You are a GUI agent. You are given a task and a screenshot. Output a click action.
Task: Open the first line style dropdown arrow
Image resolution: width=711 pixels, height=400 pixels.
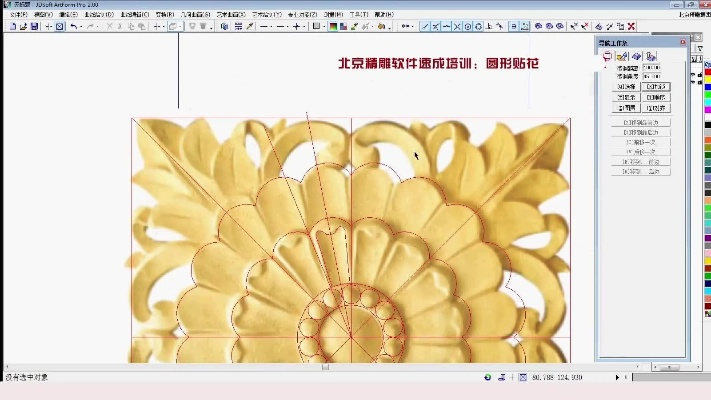(x=272, y=27)
